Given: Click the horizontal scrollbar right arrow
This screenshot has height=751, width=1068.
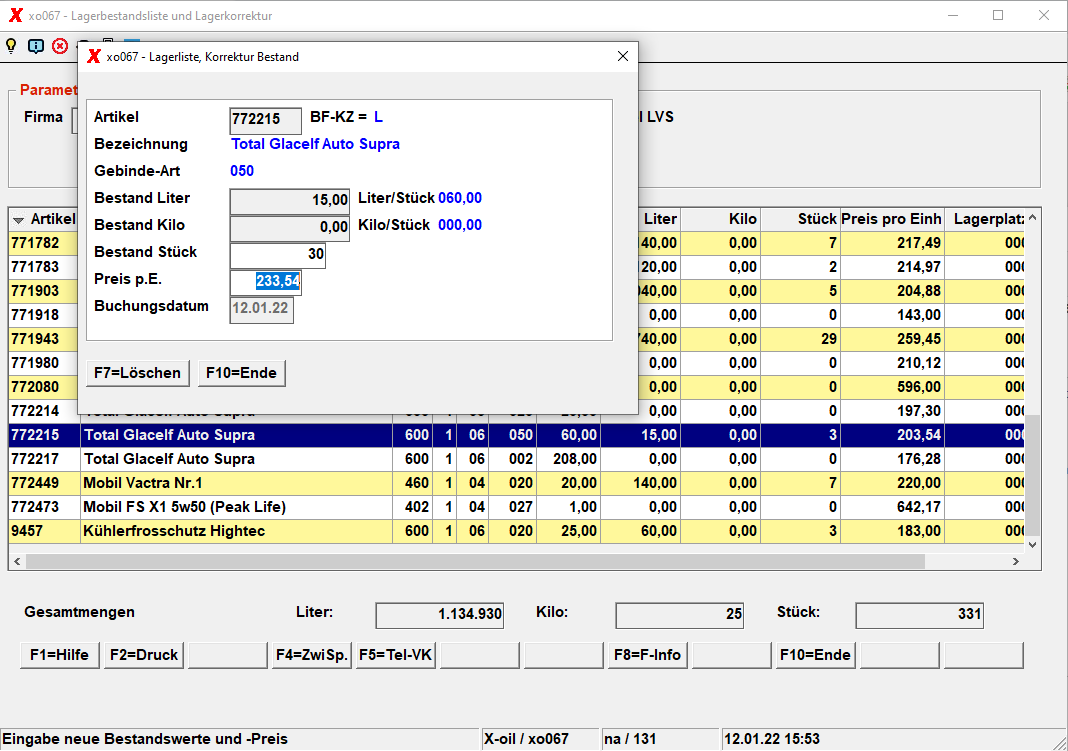Looking at the screenshot, I should pyautogui.click(x=1016, y=562).
